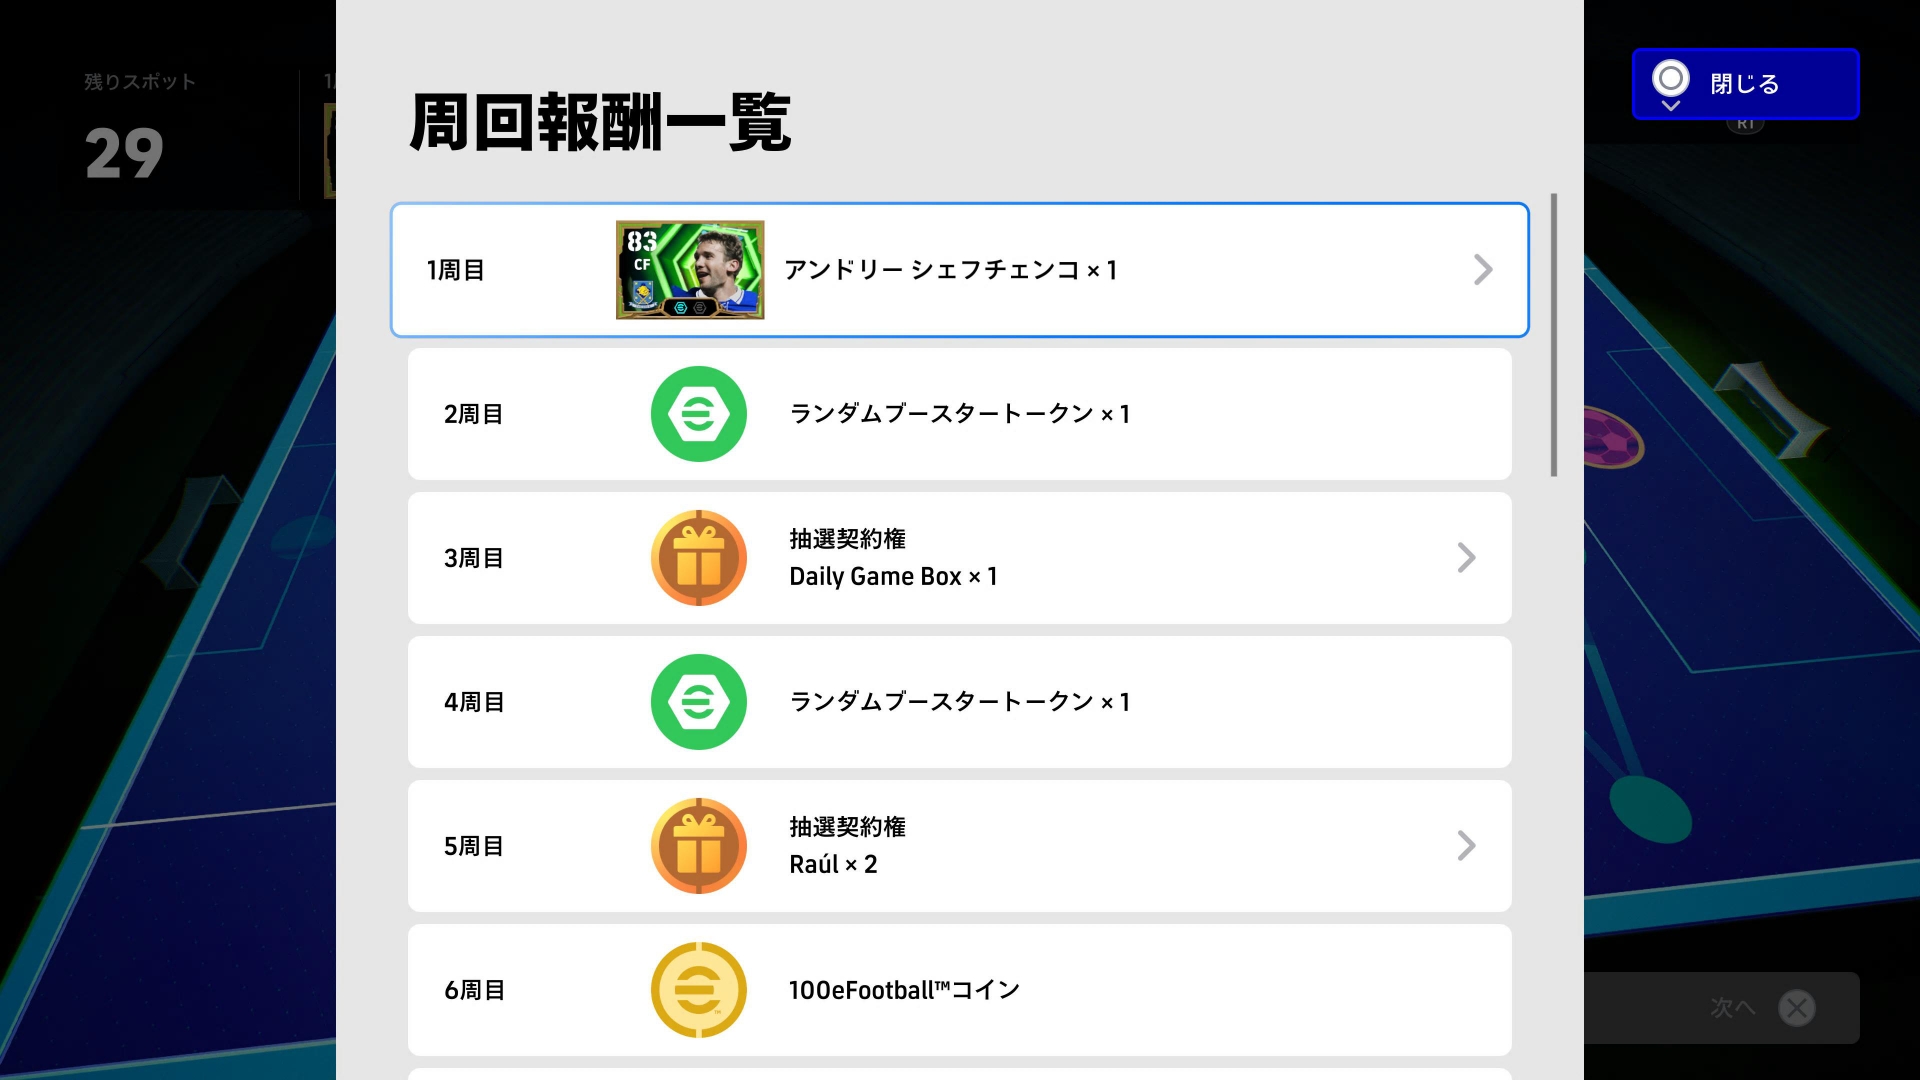
Task: Click the reward list vertical scrollbar
Action: click(1554, 335)
